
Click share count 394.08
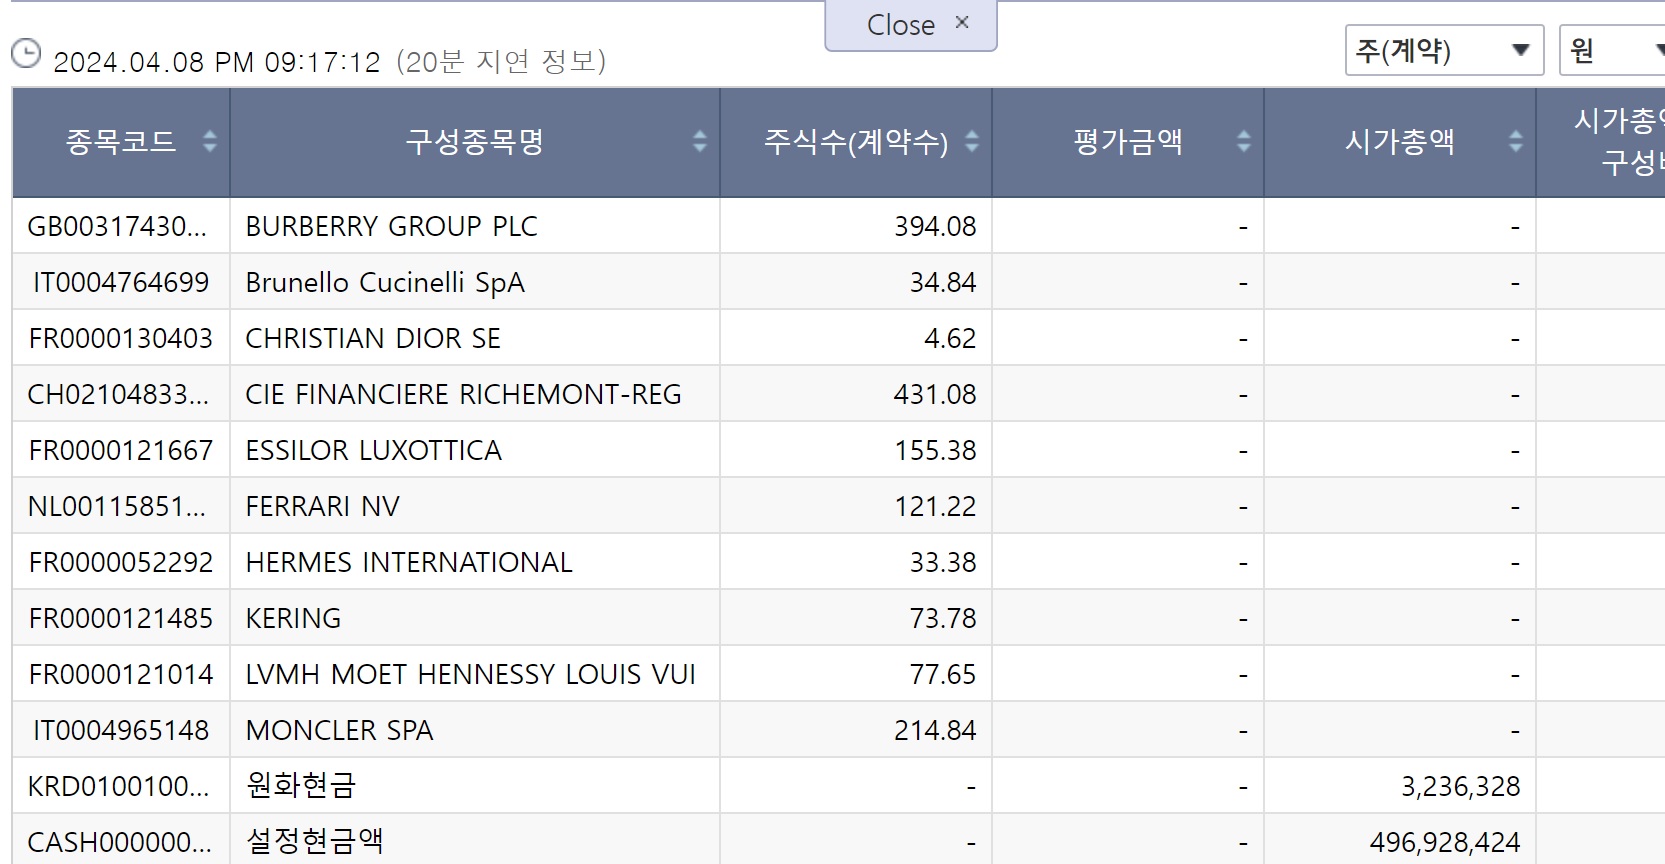point(935,226)
